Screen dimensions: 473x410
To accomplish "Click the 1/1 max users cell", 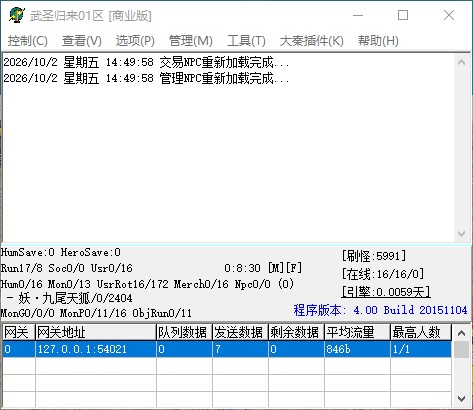I will (421, 349).
